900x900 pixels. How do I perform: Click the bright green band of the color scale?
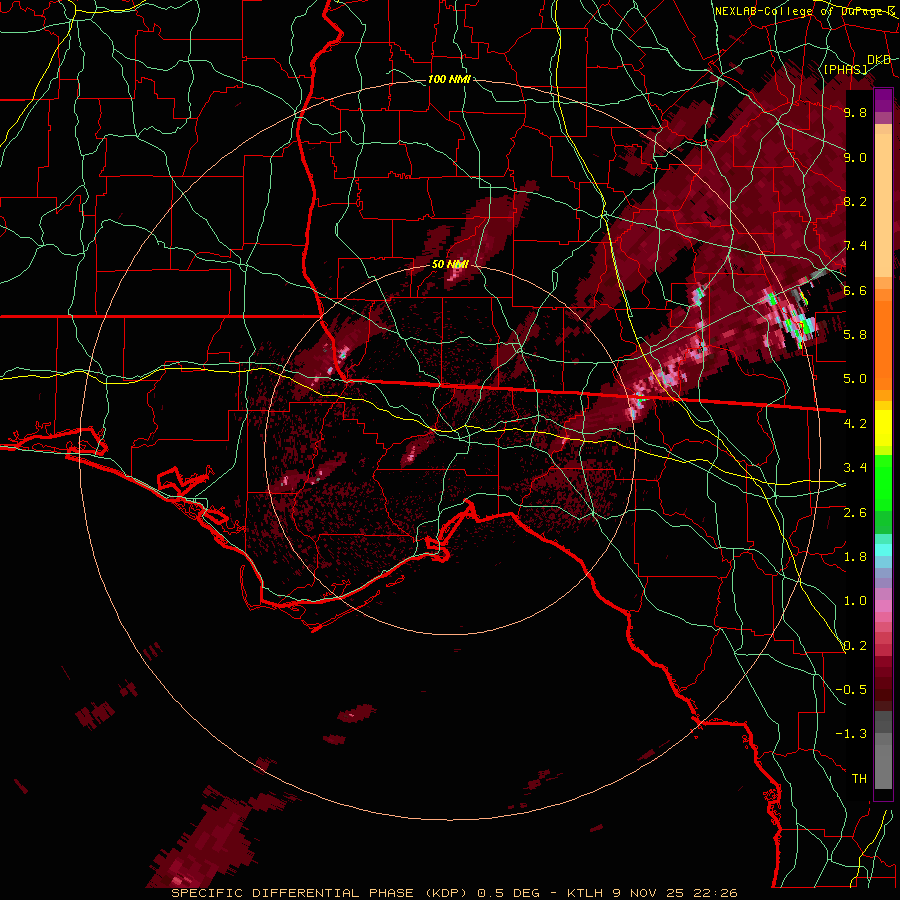[x=883, y=483]
